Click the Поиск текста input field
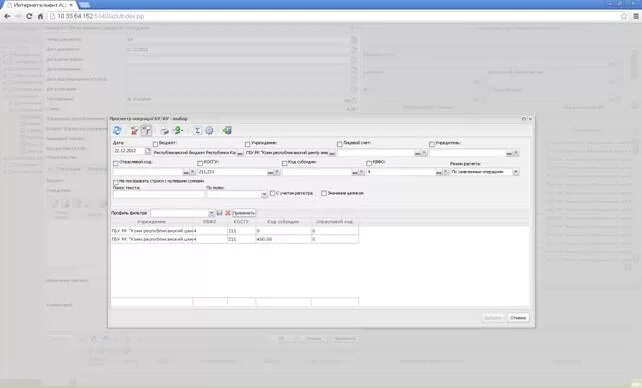642x388 pixels. coord(158,195)
